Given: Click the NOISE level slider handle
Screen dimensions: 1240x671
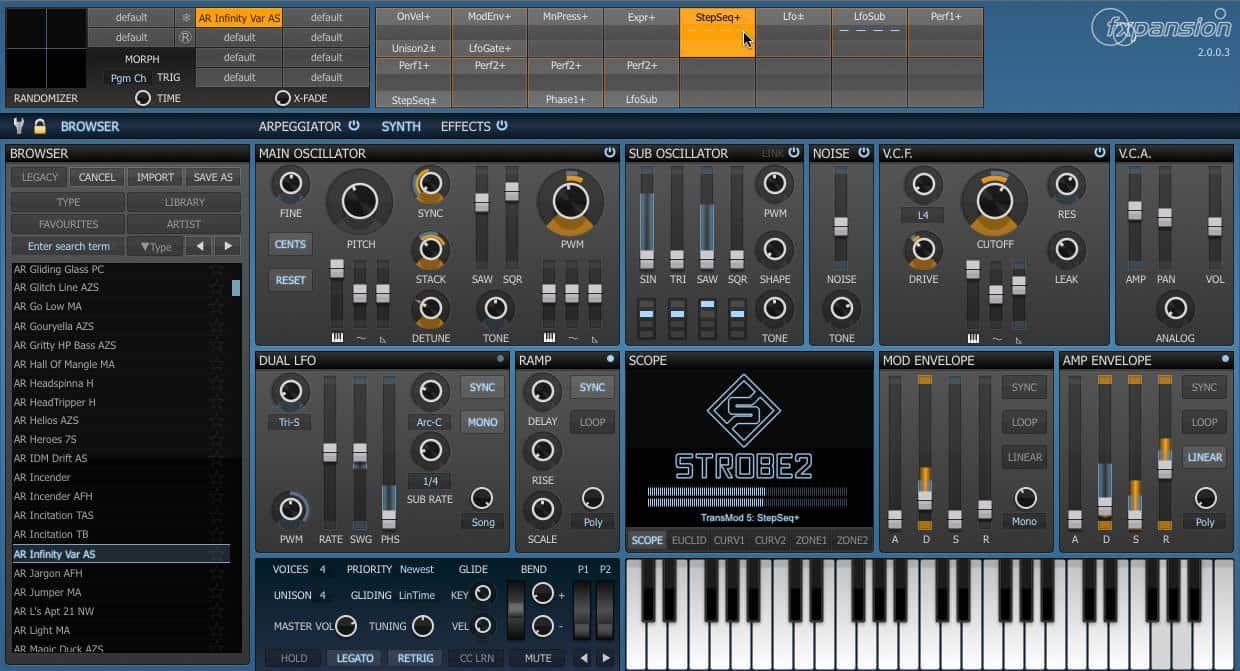Looking at the screenshot, I should point(841,226).
